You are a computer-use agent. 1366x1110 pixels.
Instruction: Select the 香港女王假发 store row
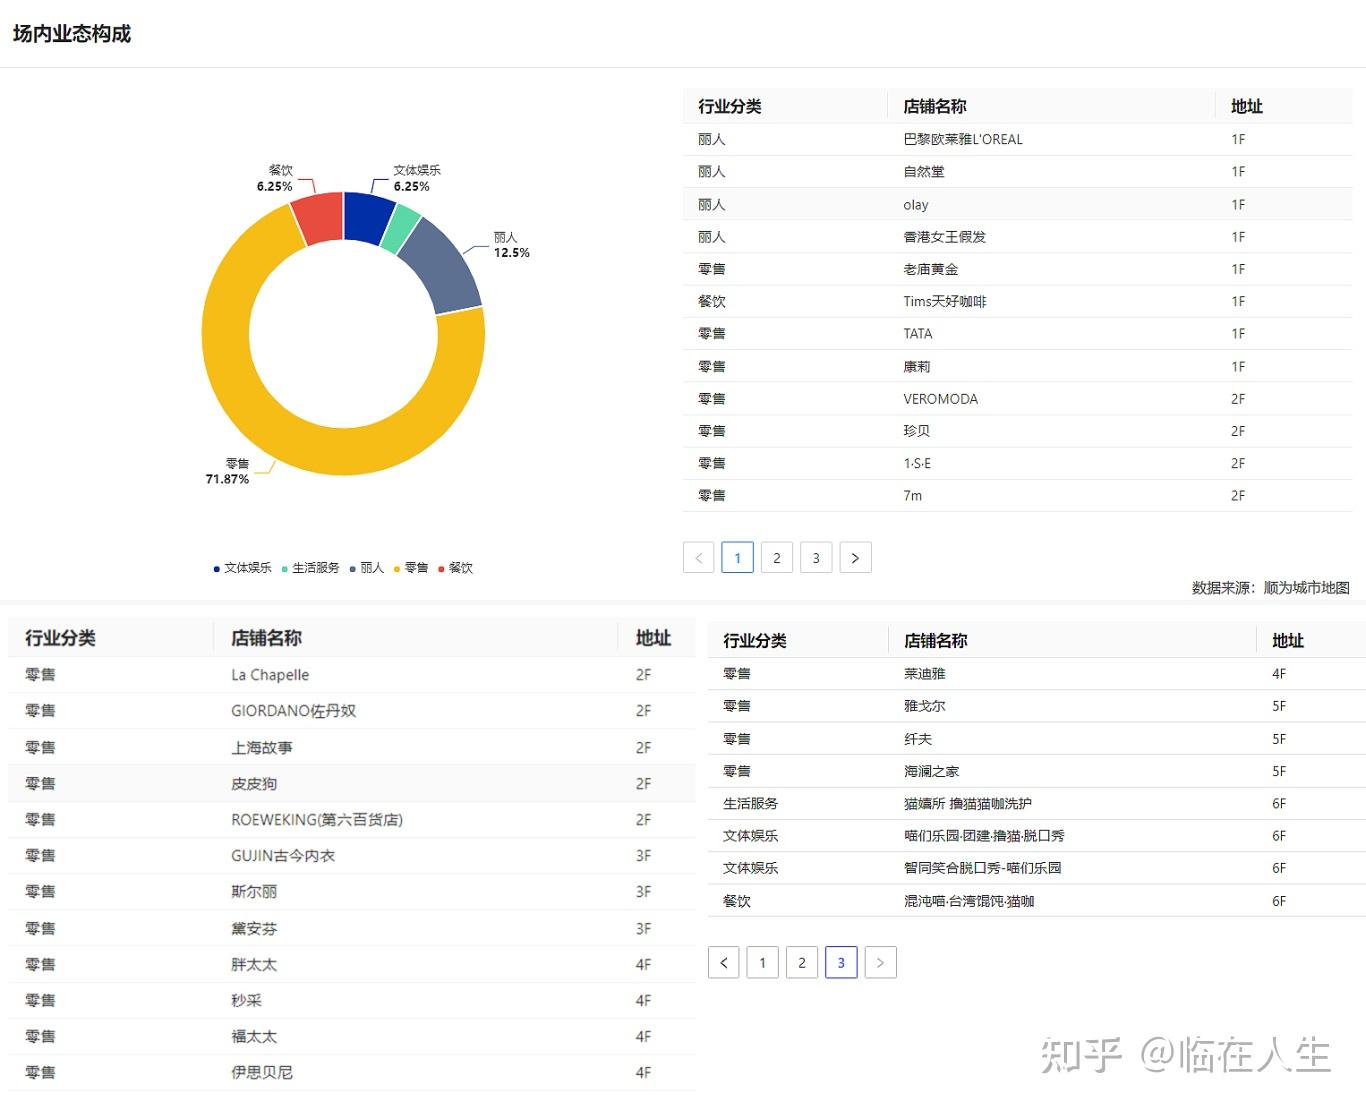pos(1017,236)
